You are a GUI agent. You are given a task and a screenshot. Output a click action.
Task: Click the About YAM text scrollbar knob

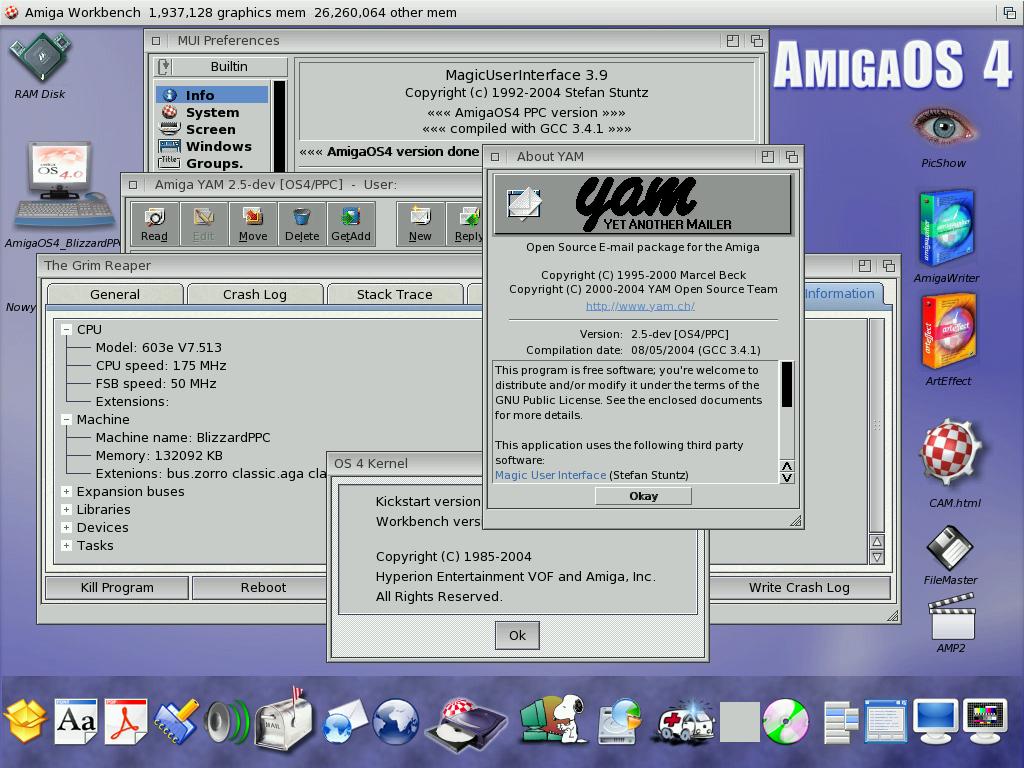[x=787, y=384]
